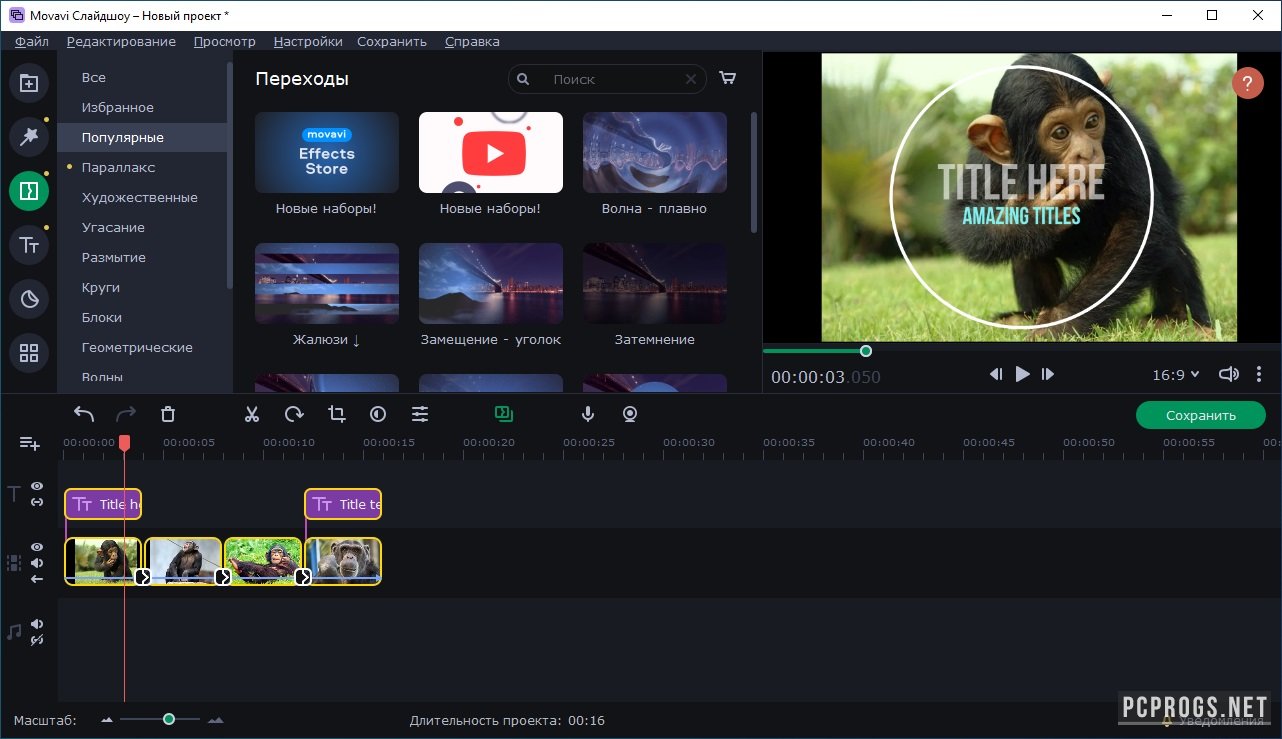Click the undo arrow in timeline toolbar
The image size is (1282, 739).
(x=84, y=414)
